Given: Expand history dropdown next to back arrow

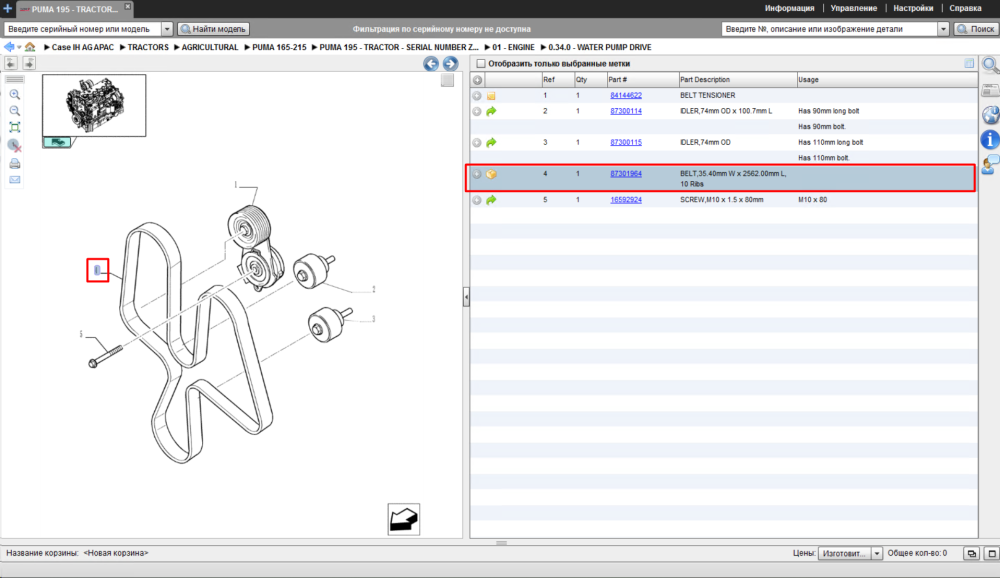Looking at the screenshot, I should tap(19, 47).
